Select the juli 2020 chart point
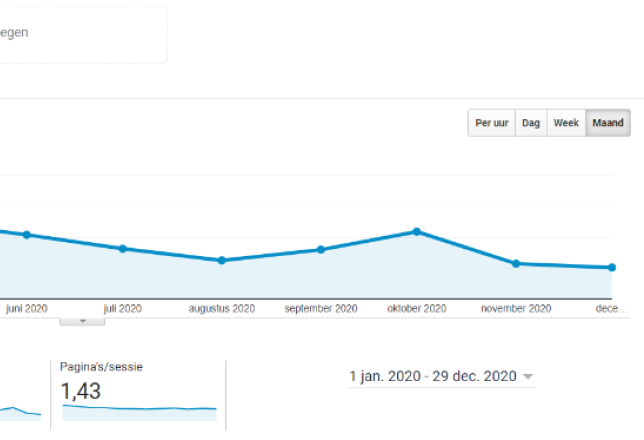Viewport: 644px width, 440px height. [x=123, y=248]
